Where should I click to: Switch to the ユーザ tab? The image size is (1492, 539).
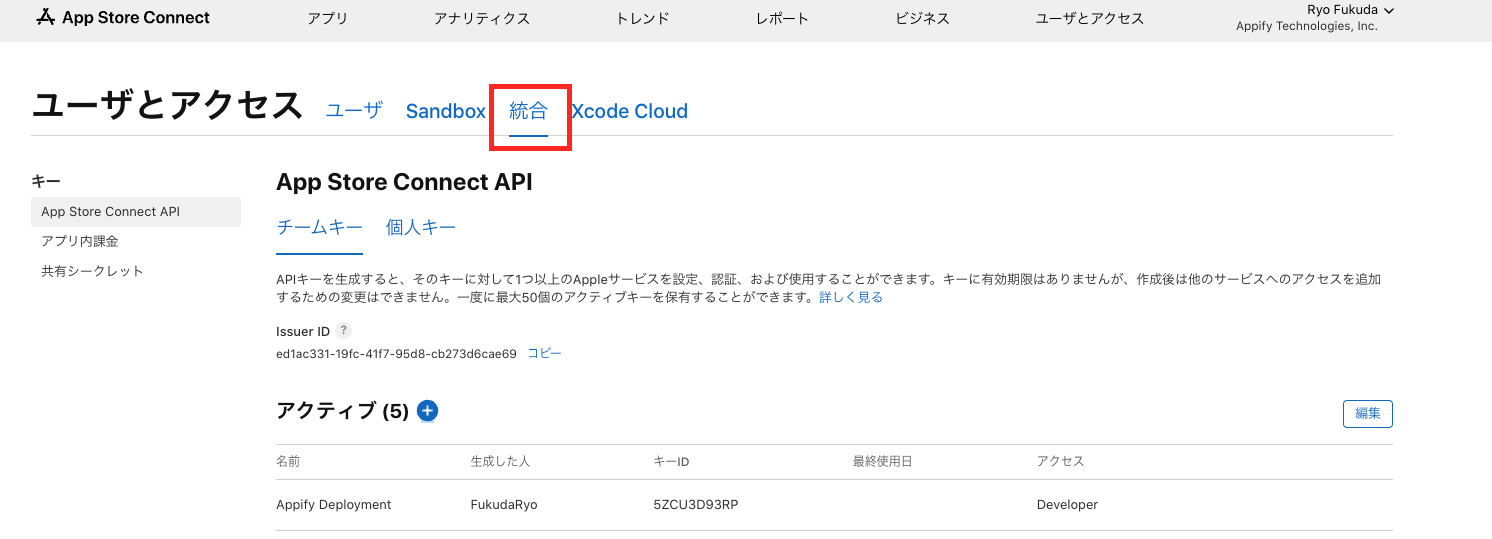pos(354,111)
